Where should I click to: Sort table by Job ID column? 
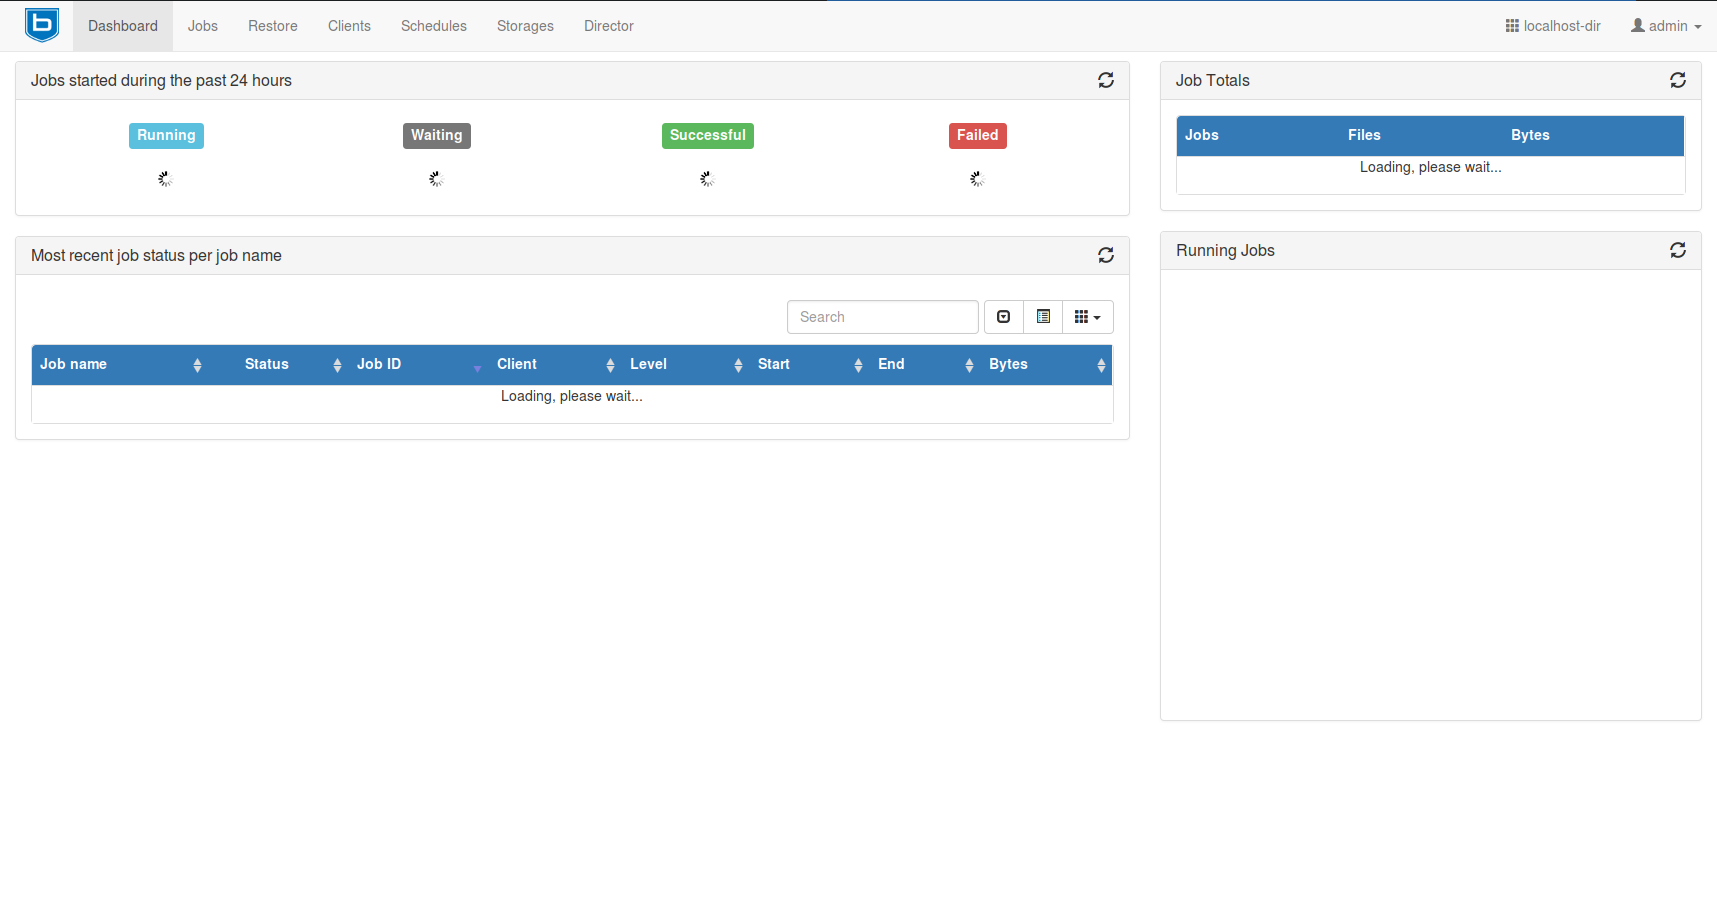379,364
